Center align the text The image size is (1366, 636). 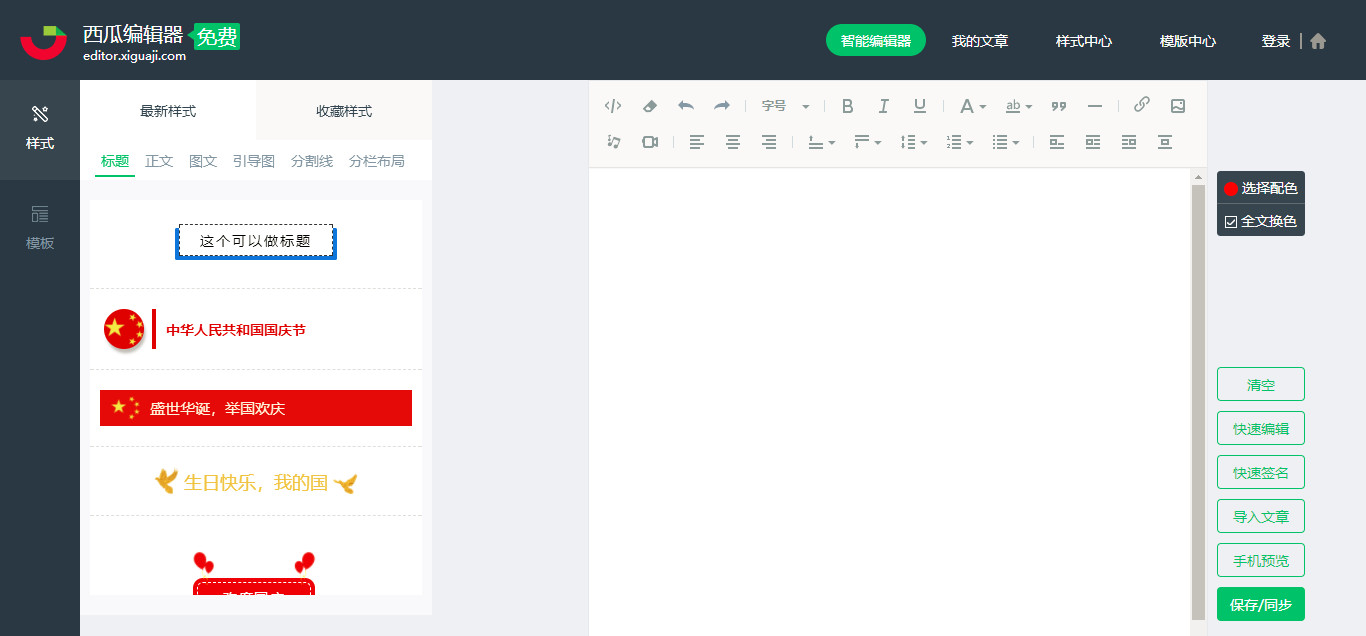733,142
